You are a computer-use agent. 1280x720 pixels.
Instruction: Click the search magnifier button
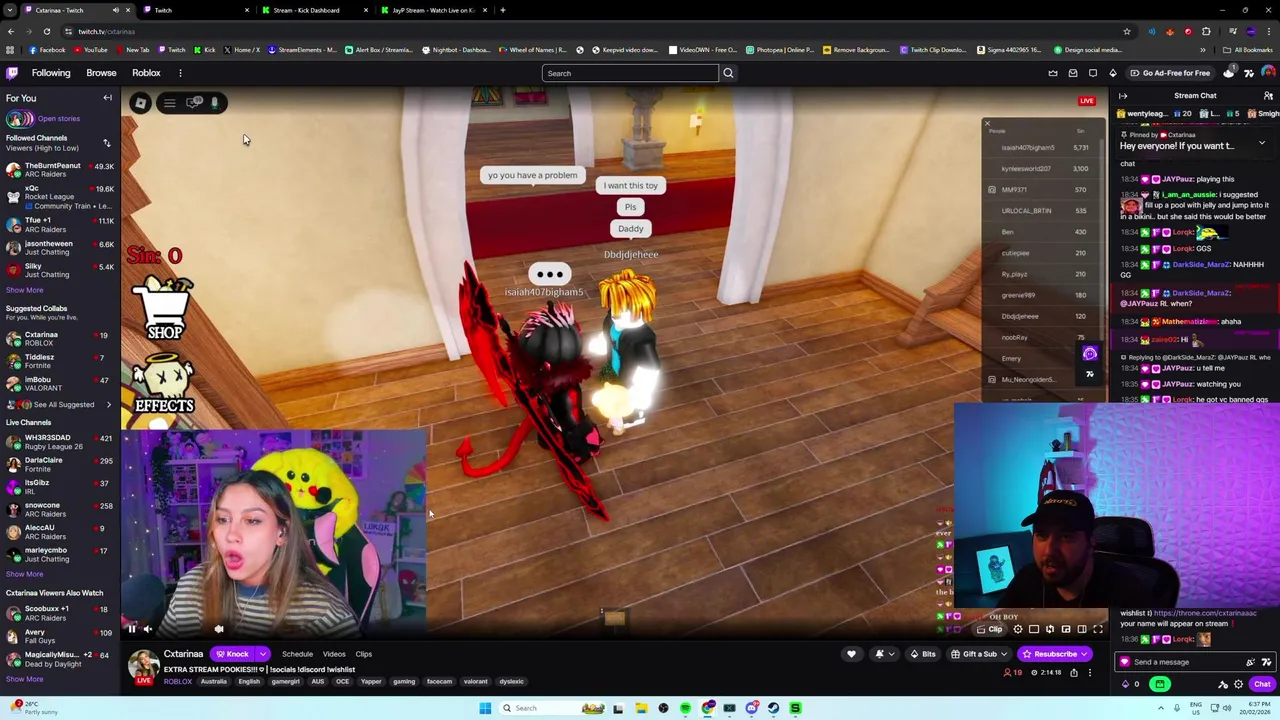pyautogui.click(x=728, y=73)
